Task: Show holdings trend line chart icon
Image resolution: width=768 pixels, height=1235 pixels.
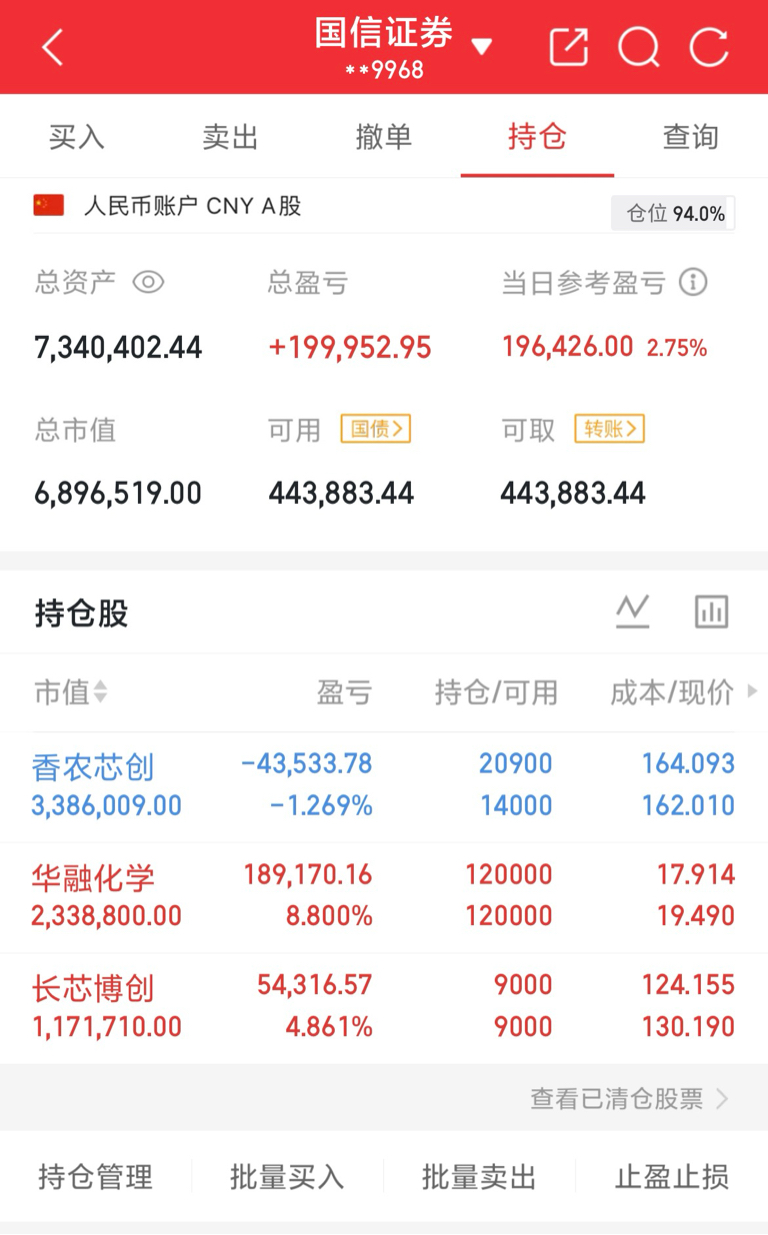Action: tap(633, 611)
